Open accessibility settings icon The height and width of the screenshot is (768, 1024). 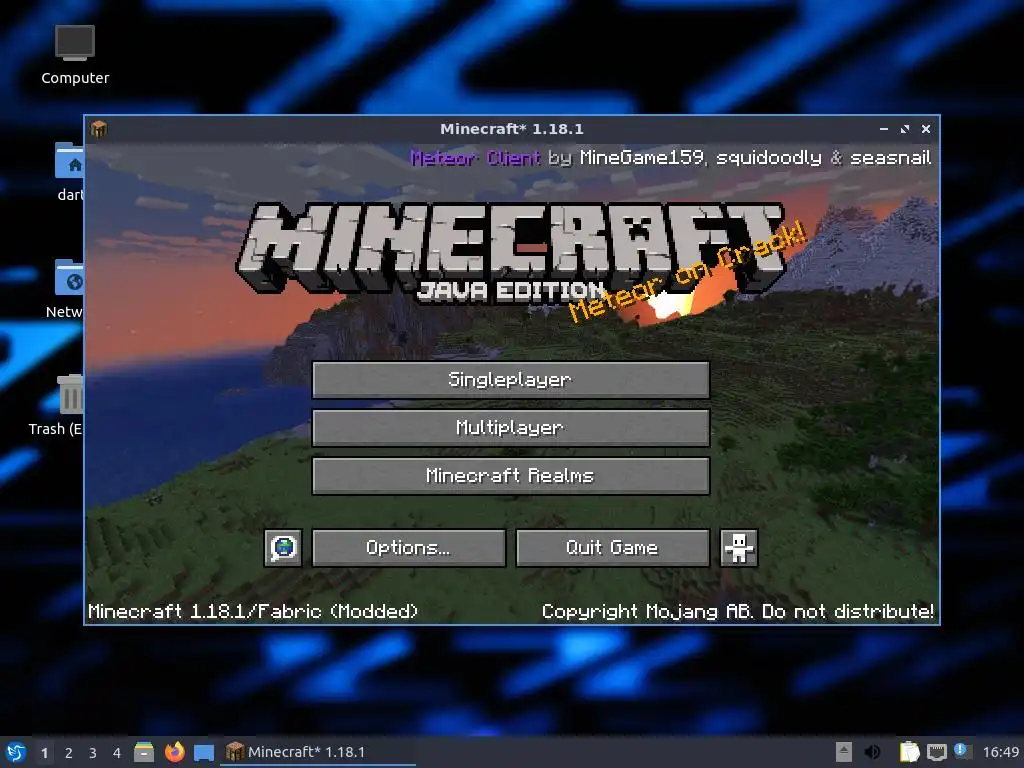tap(739, 547)
